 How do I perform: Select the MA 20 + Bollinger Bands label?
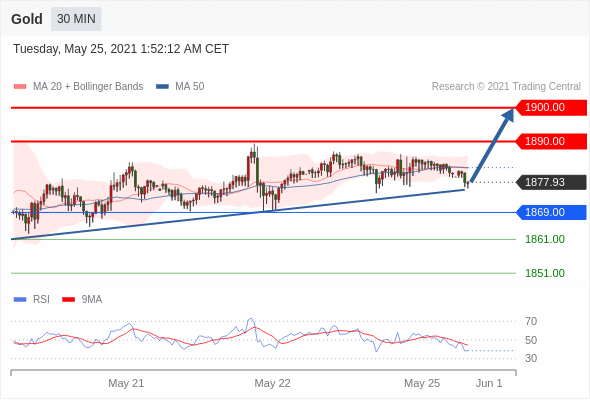pos(88,87)
